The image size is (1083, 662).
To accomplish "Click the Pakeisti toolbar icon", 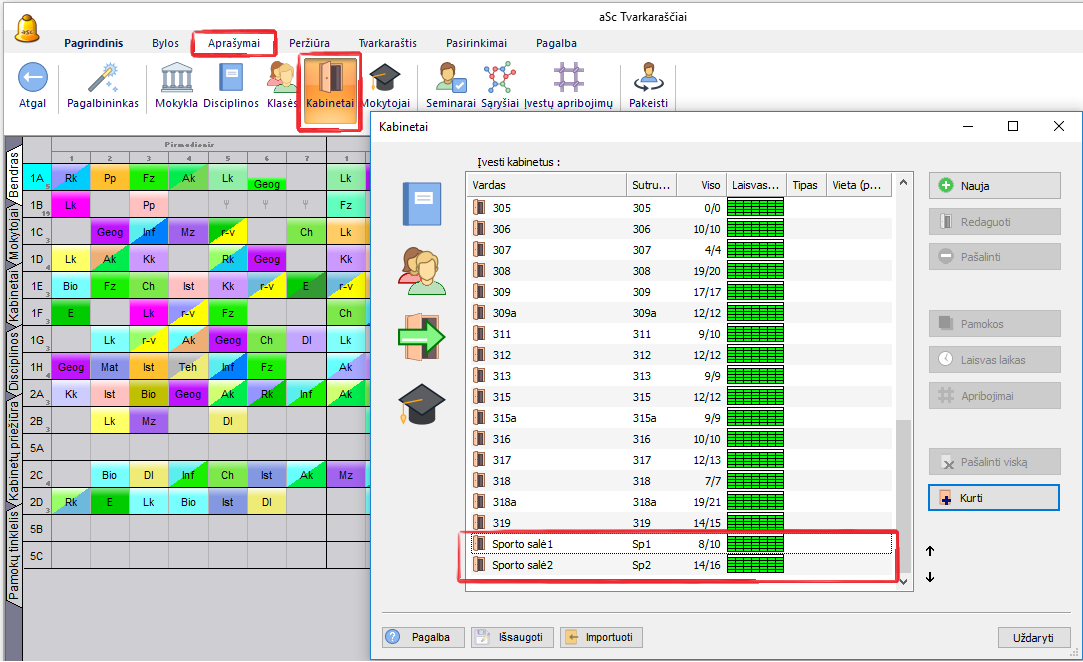I will [x=648, y=78].
